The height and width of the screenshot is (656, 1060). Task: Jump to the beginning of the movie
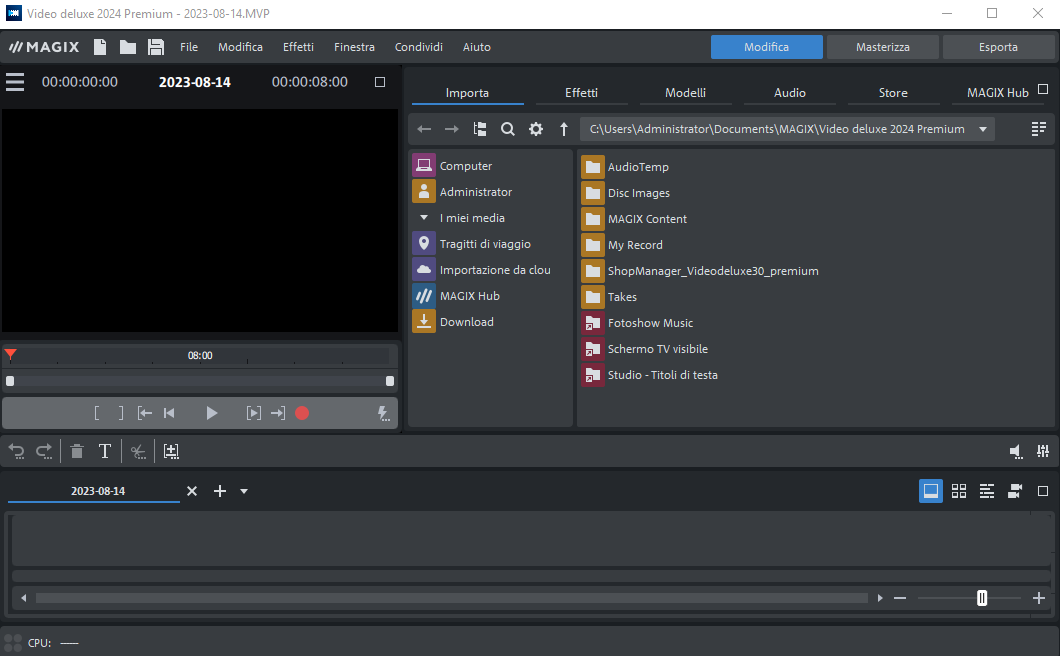tap(169, 413)
